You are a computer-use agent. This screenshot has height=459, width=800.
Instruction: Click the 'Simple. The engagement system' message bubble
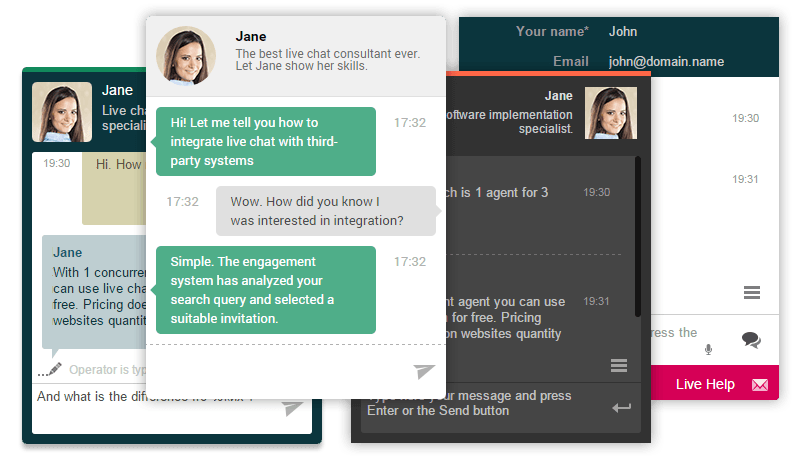(x=266, y=290)
